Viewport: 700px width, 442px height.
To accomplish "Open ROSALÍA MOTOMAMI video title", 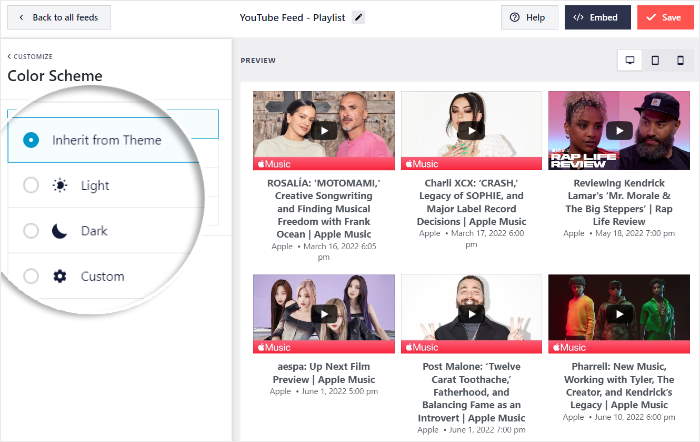I will [324, 208].
